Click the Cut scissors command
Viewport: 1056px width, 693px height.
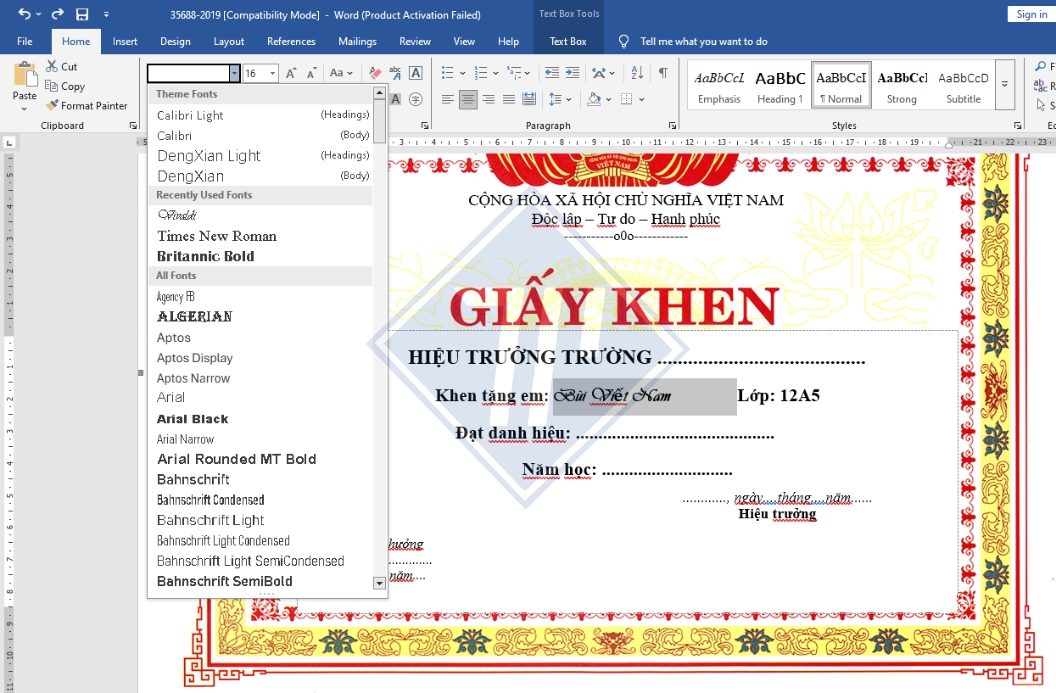tap(61, 66)
